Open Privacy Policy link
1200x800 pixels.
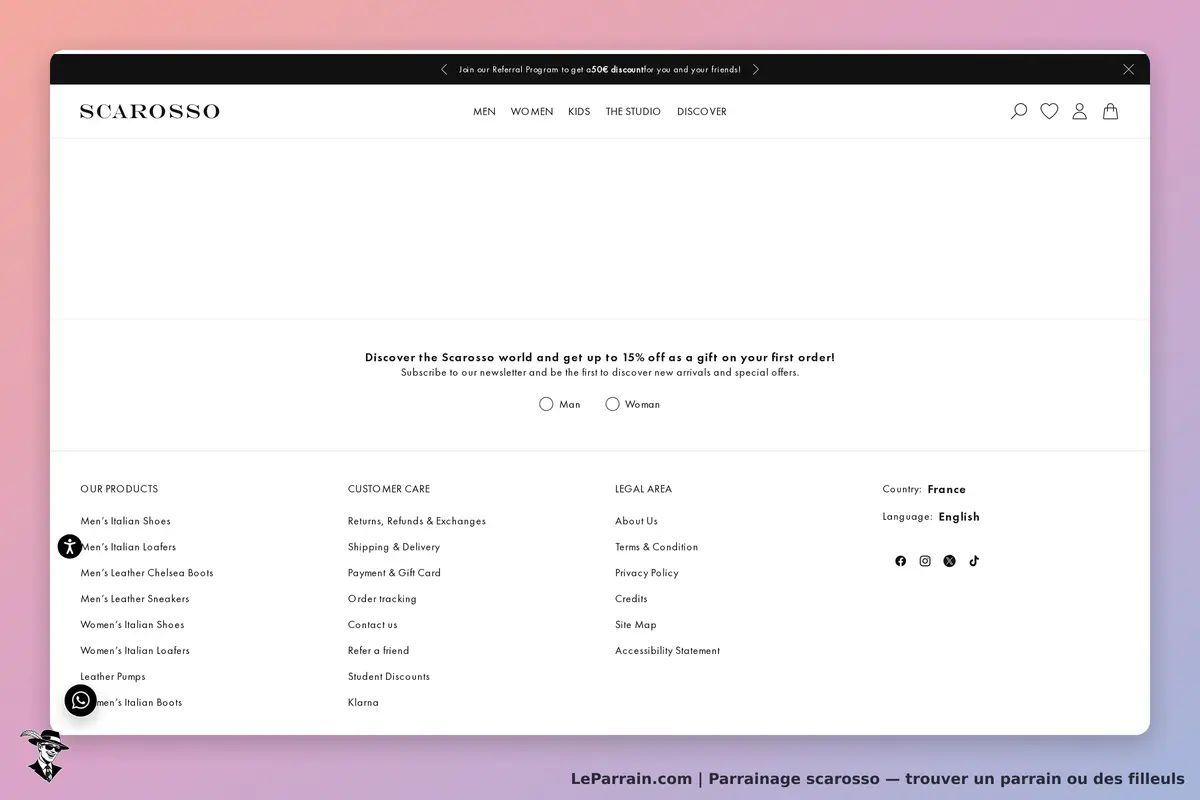pos(647,573)
